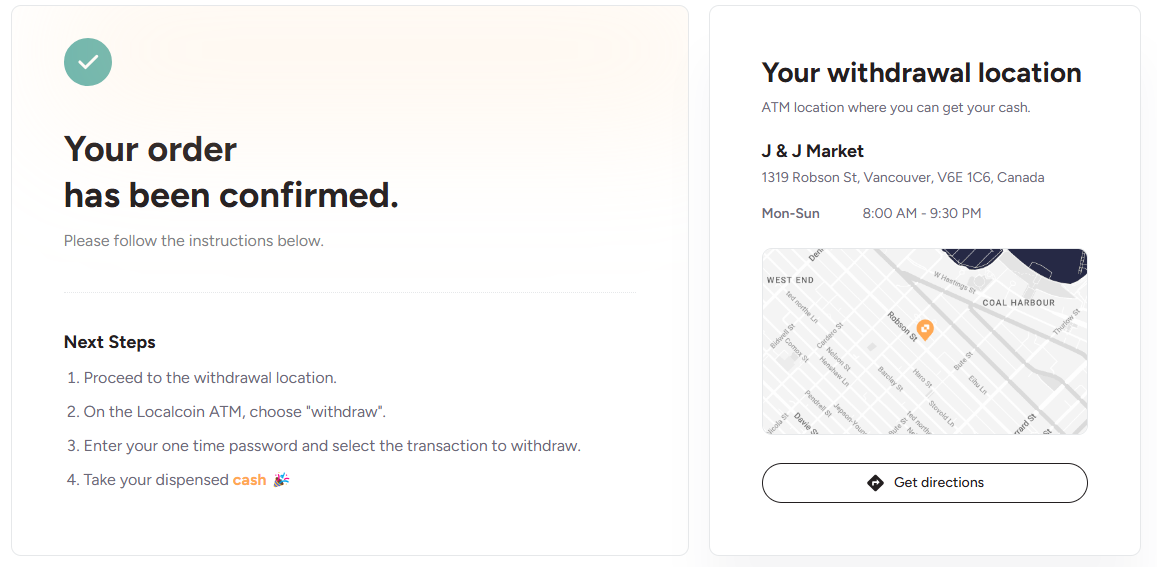The image size is (1157, 567).
Task: Click the Coal Harbour label on map
Action: pyautogui.click(x=1018, y=303)
